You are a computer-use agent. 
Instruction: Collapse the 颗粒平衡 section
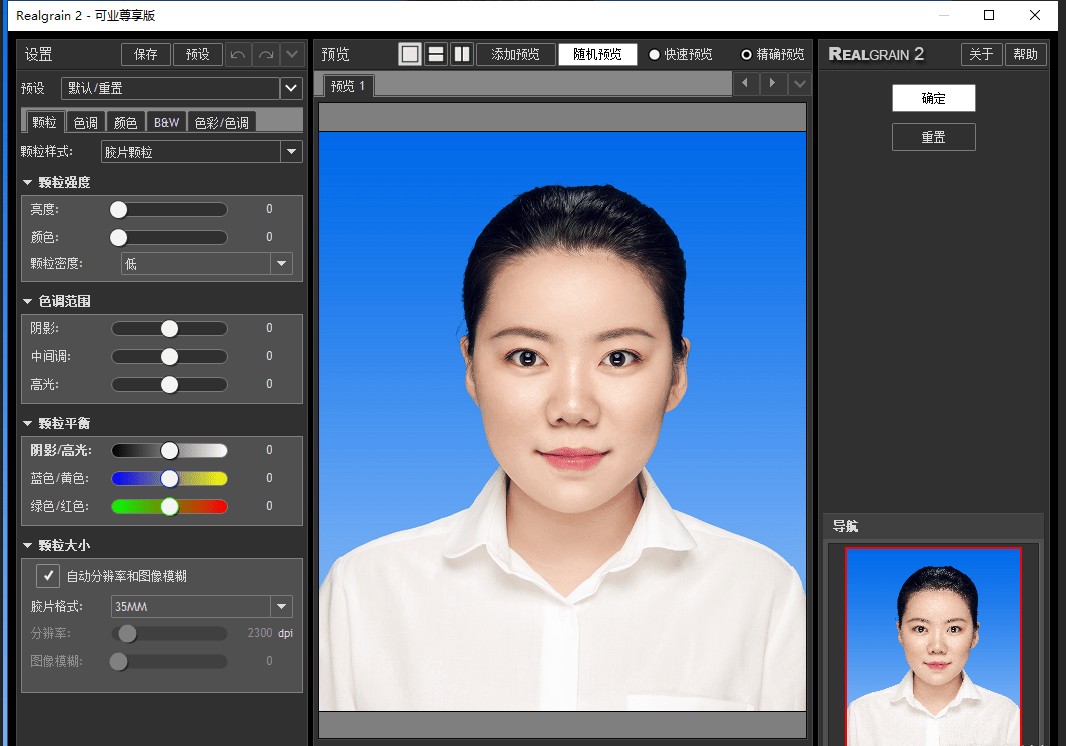(27, 423)
